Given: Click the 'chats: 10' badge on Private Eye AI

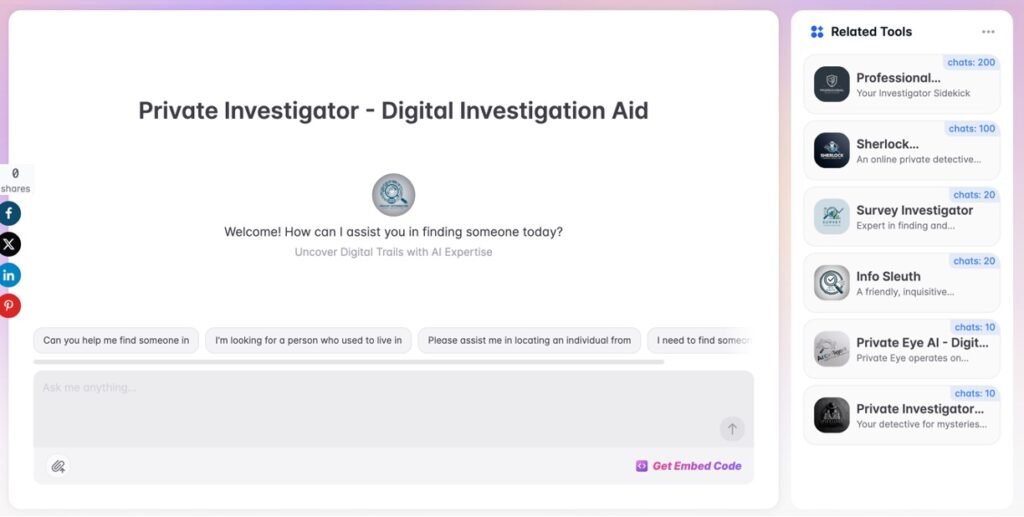Looking at the screenshot, I should 975,327.
